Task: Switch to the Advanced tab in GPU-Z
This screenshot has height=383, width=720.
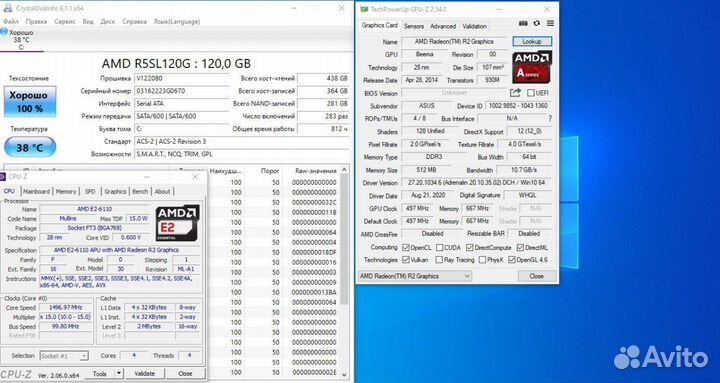Action: (x=443, y=26)
